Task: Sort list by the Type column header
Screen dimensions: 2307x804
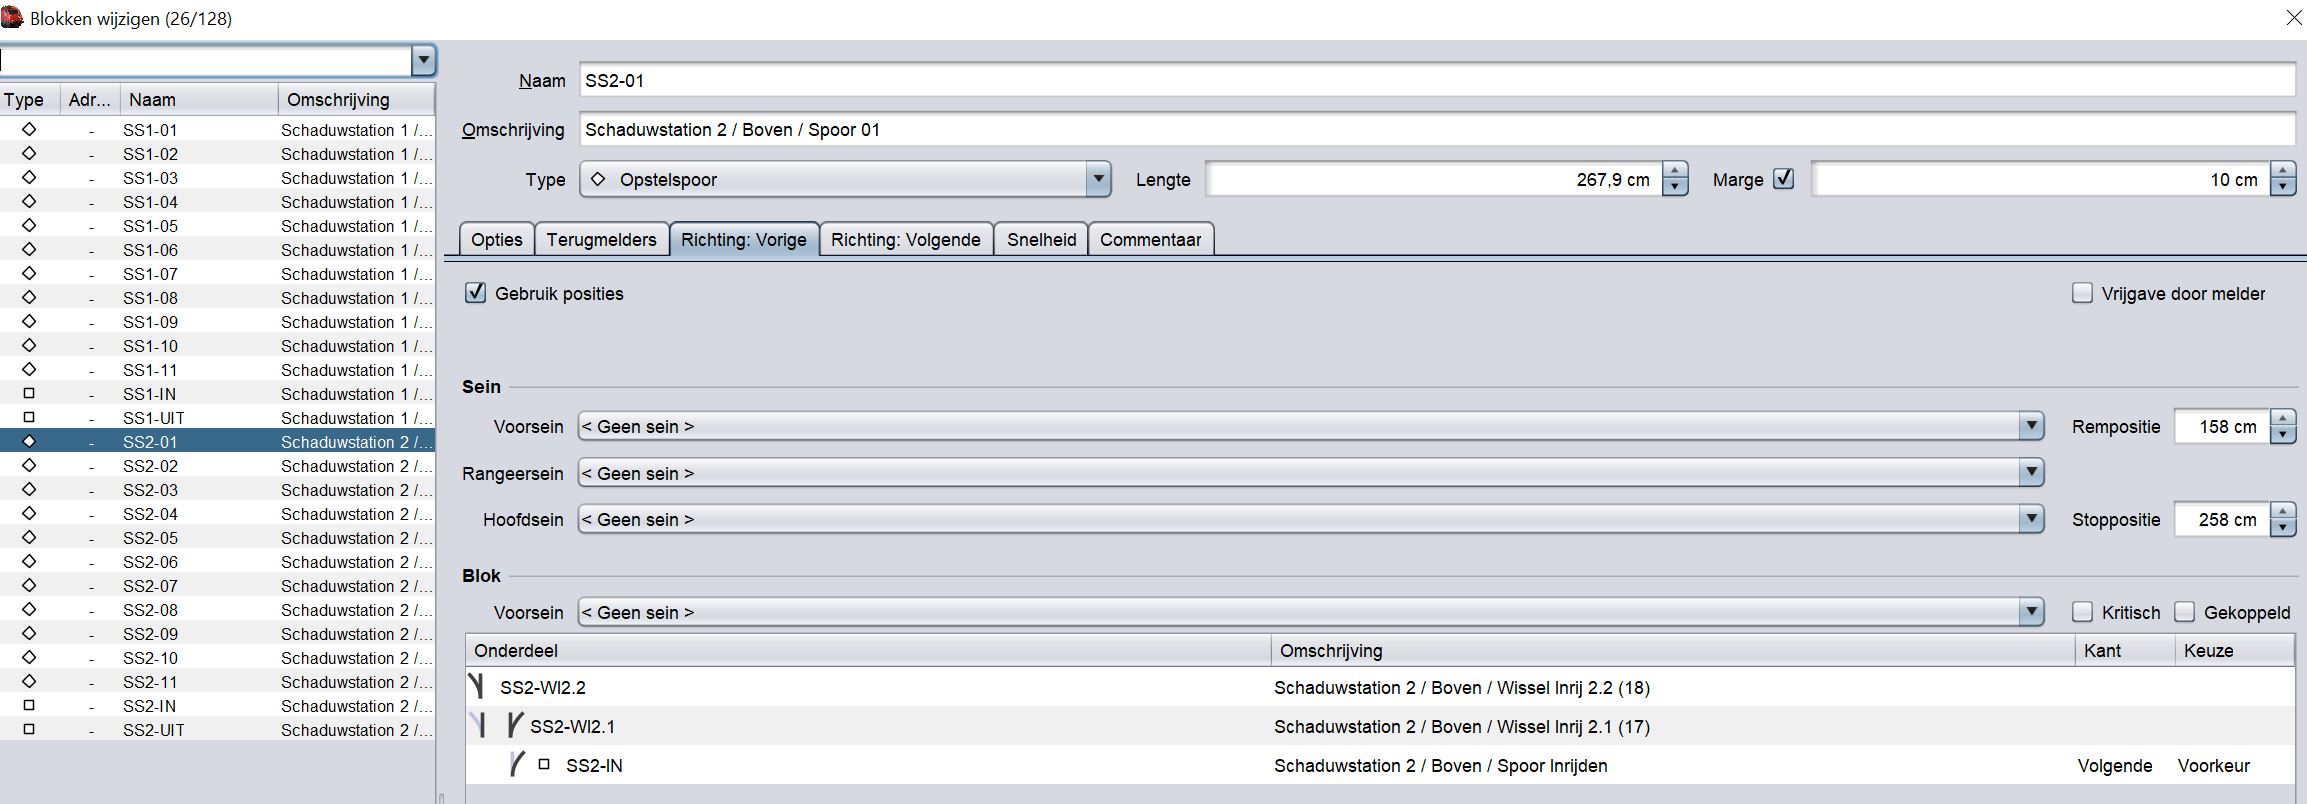Action: (x=30, y=99)
